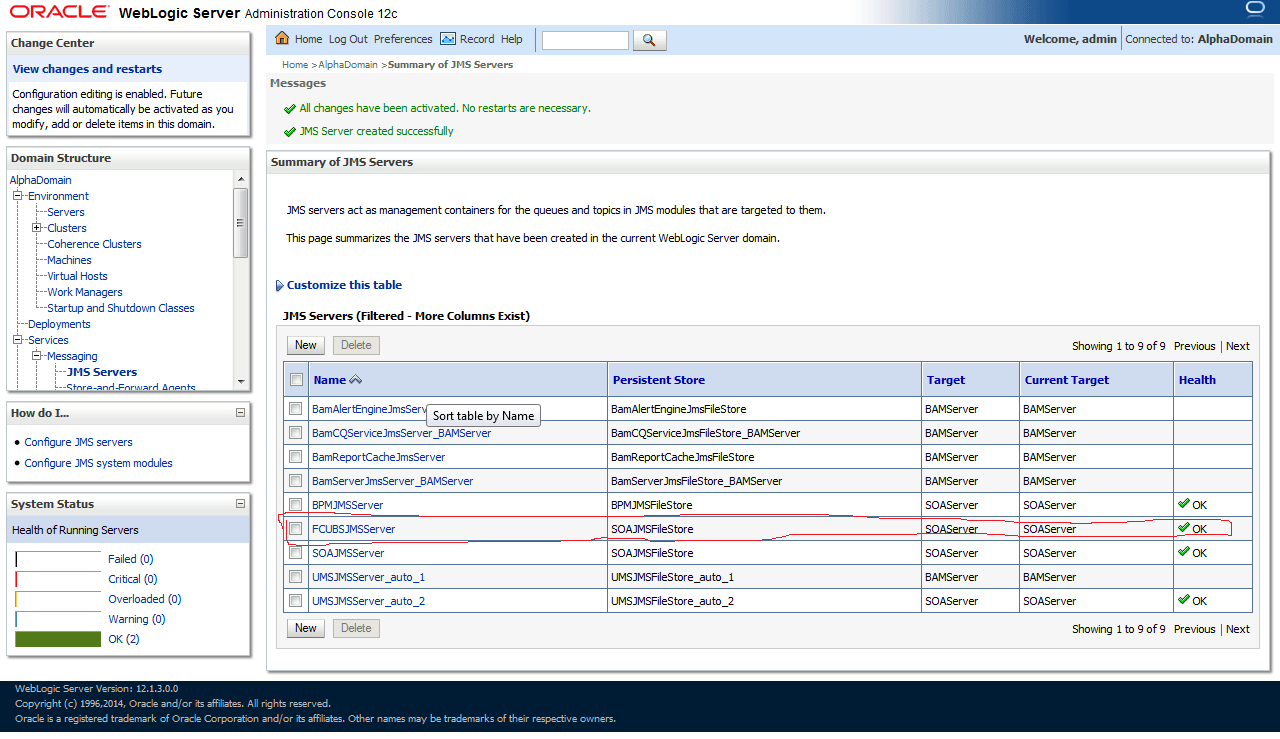Check the box for BamCQServiceJmsServer_BAMServer
The width and height of the screenshot is (1280, 739).
(295, 433)
